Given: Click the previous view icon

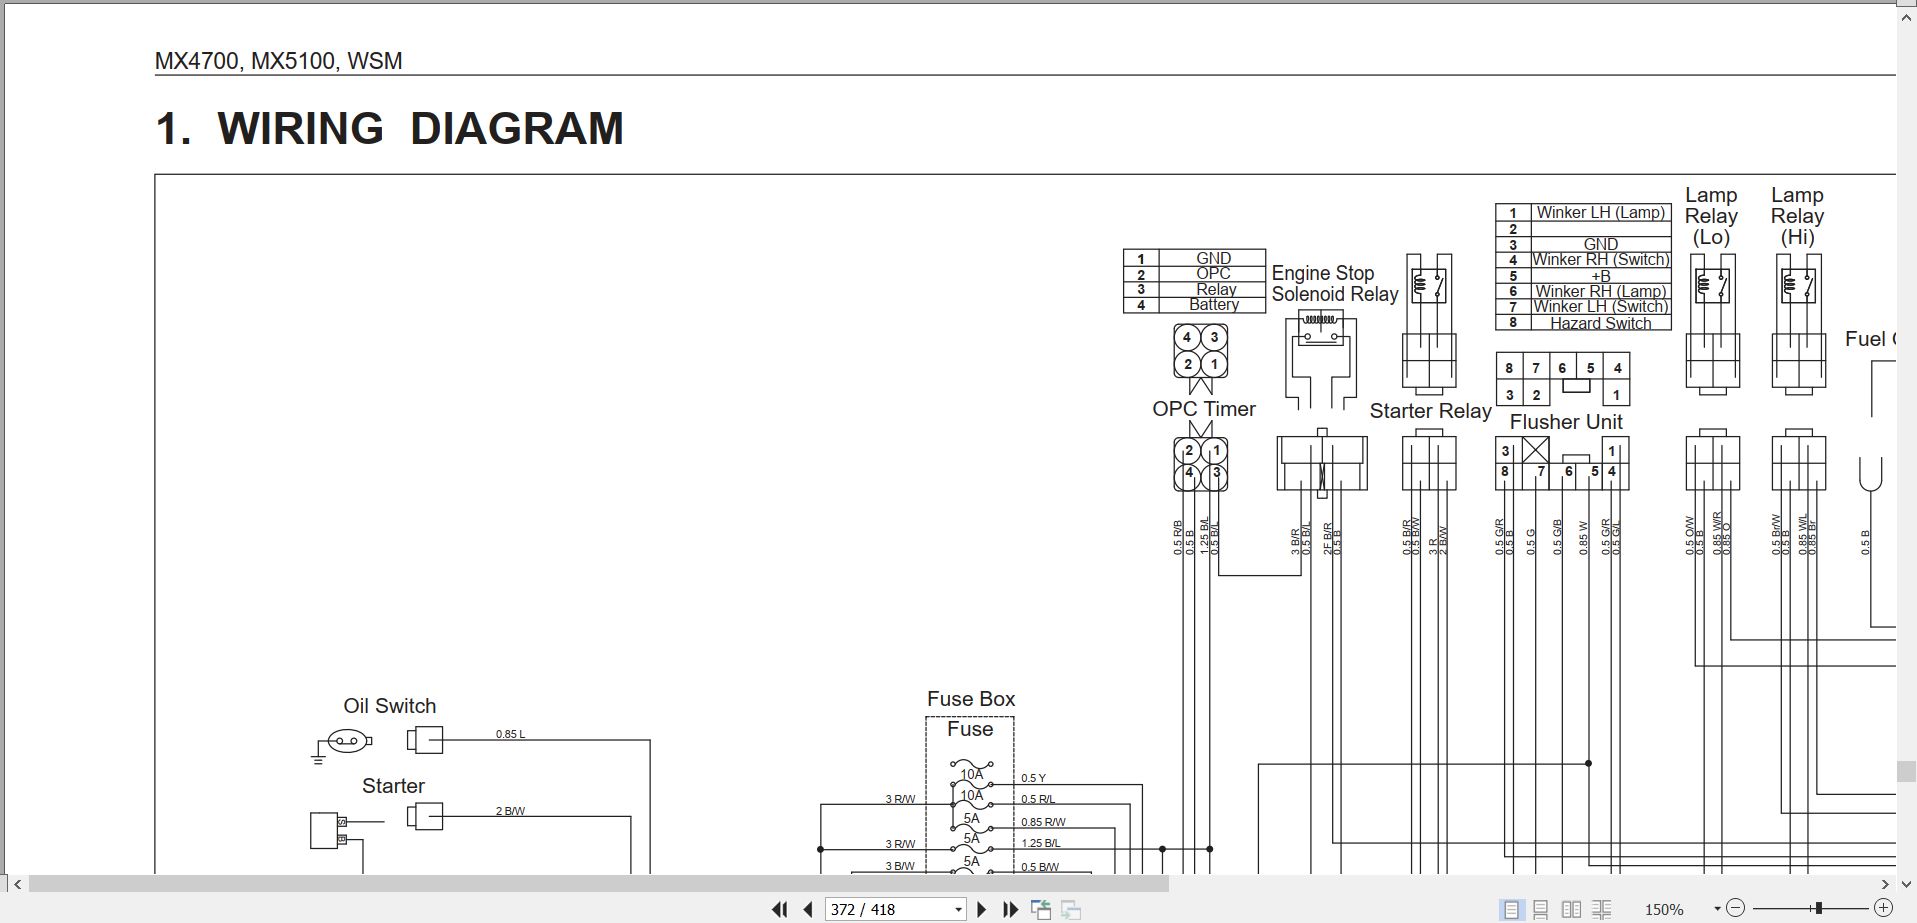Looking at the screenshot, I should [x=1041, y=909].
